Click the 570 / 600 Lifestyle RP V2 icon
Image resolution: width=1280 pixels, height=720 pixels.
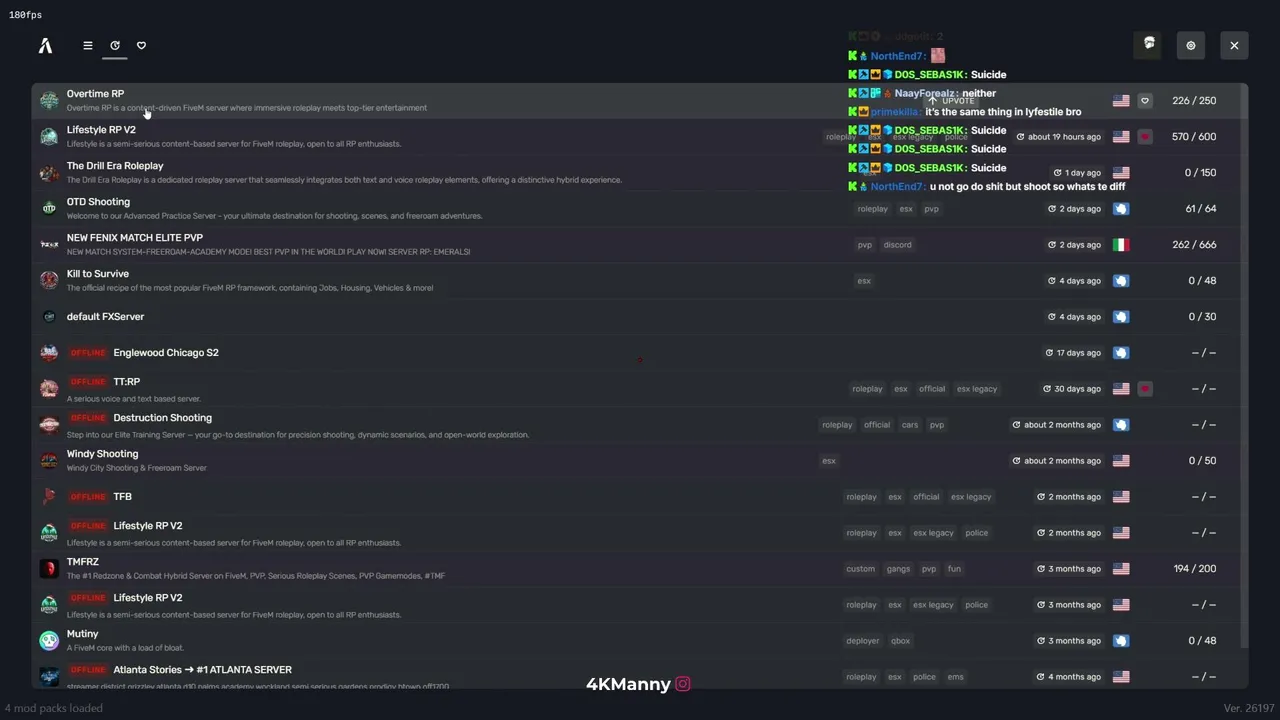click(x=49, y=136)
